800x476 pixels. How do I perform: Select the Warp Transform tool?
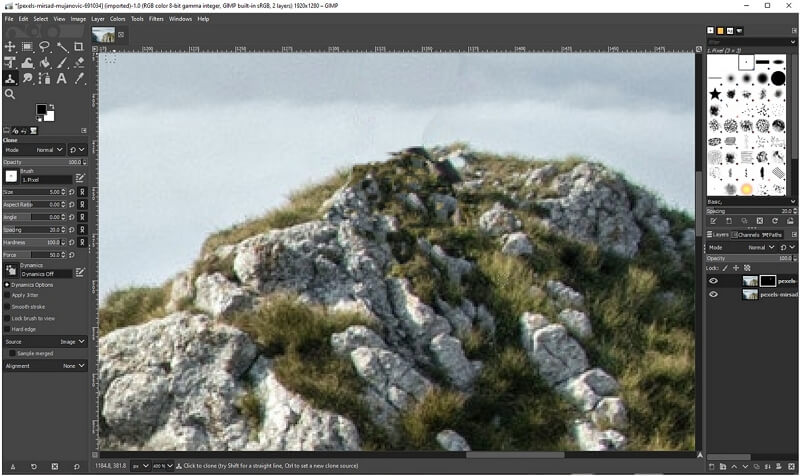click(x=28, y=63)
